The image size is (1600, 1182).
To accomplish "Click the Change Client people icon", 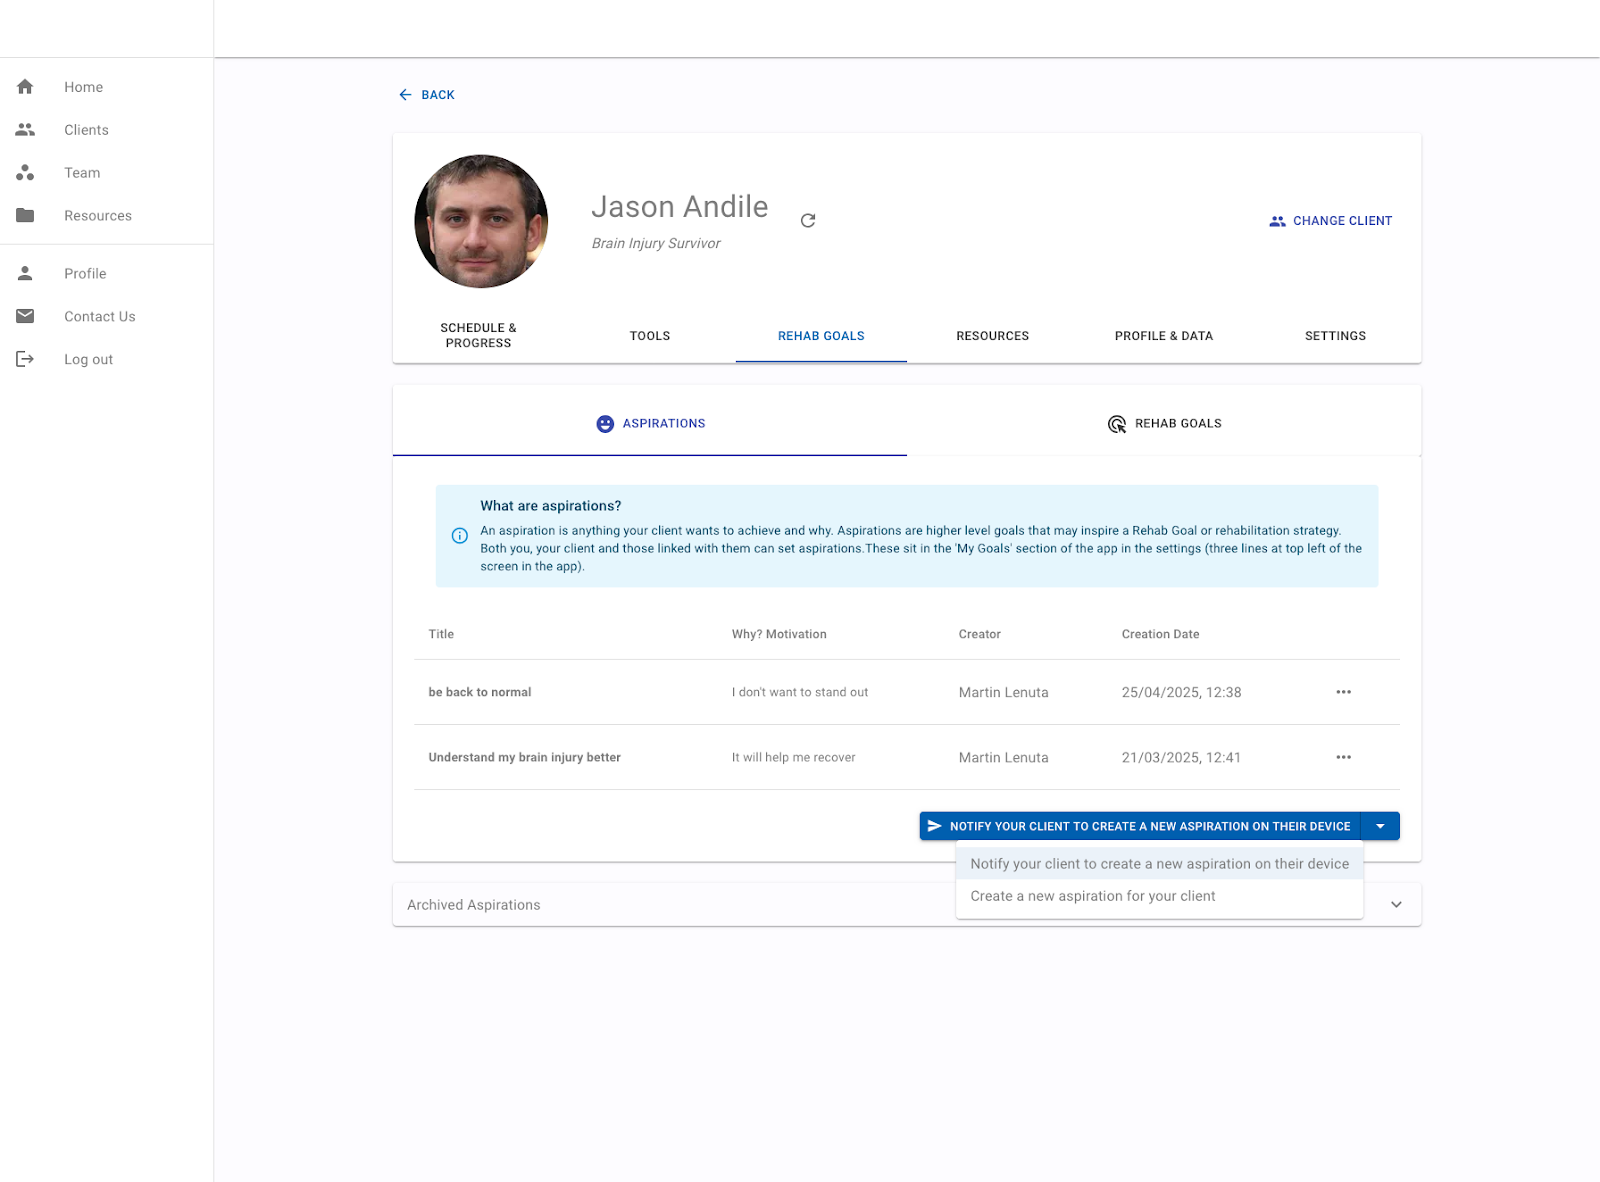I will pyautogui.click(x=1277, y=221).
